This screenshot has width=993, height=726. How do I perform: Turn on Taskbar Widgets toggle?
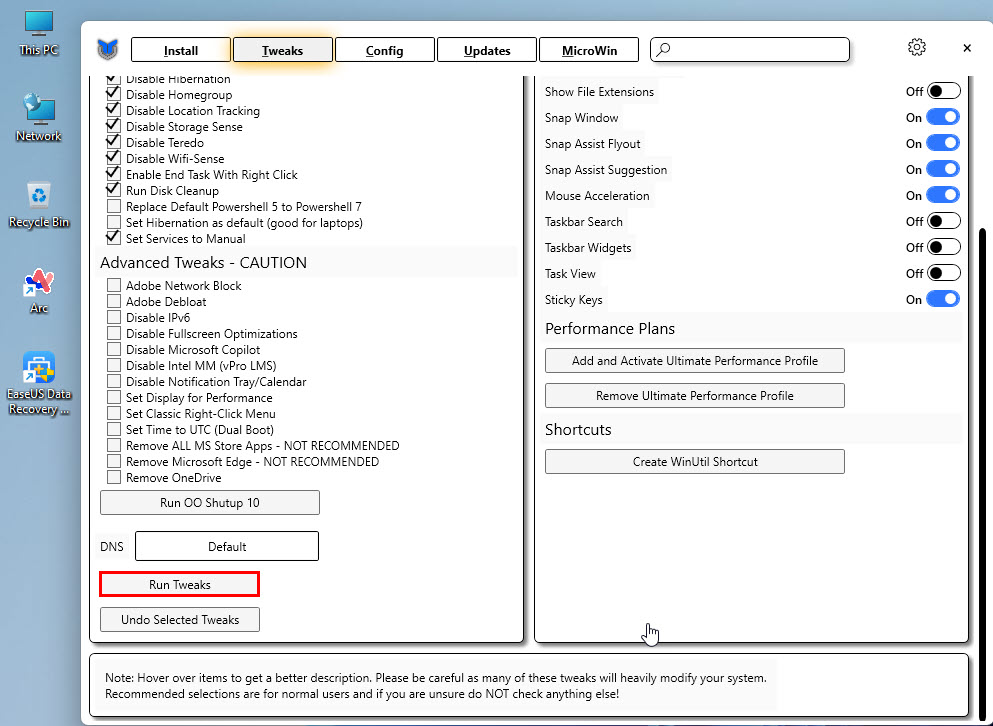pyautogui.click(x=944, y=247)
